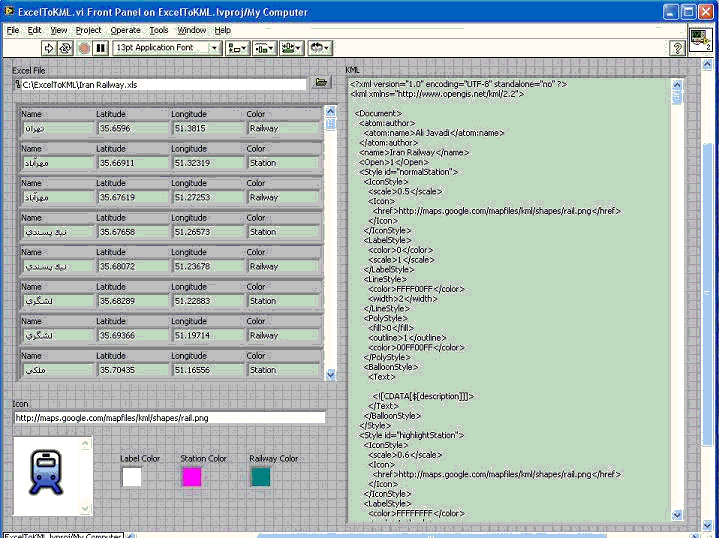
Task: Open the context help question mark
Action: pyautogui.click(x=677, y=48)
